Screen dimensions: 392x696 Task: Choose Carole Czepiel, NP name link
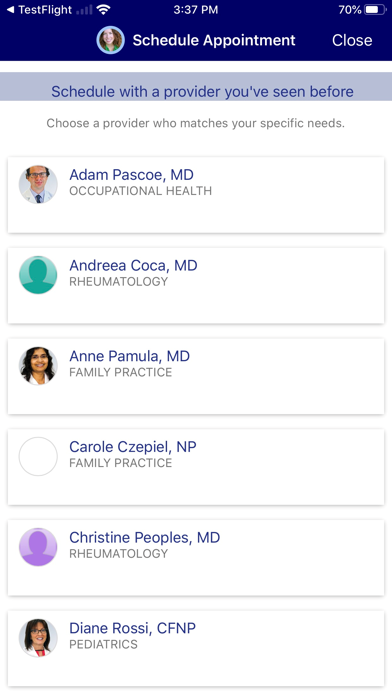click(x=133, y=447)
